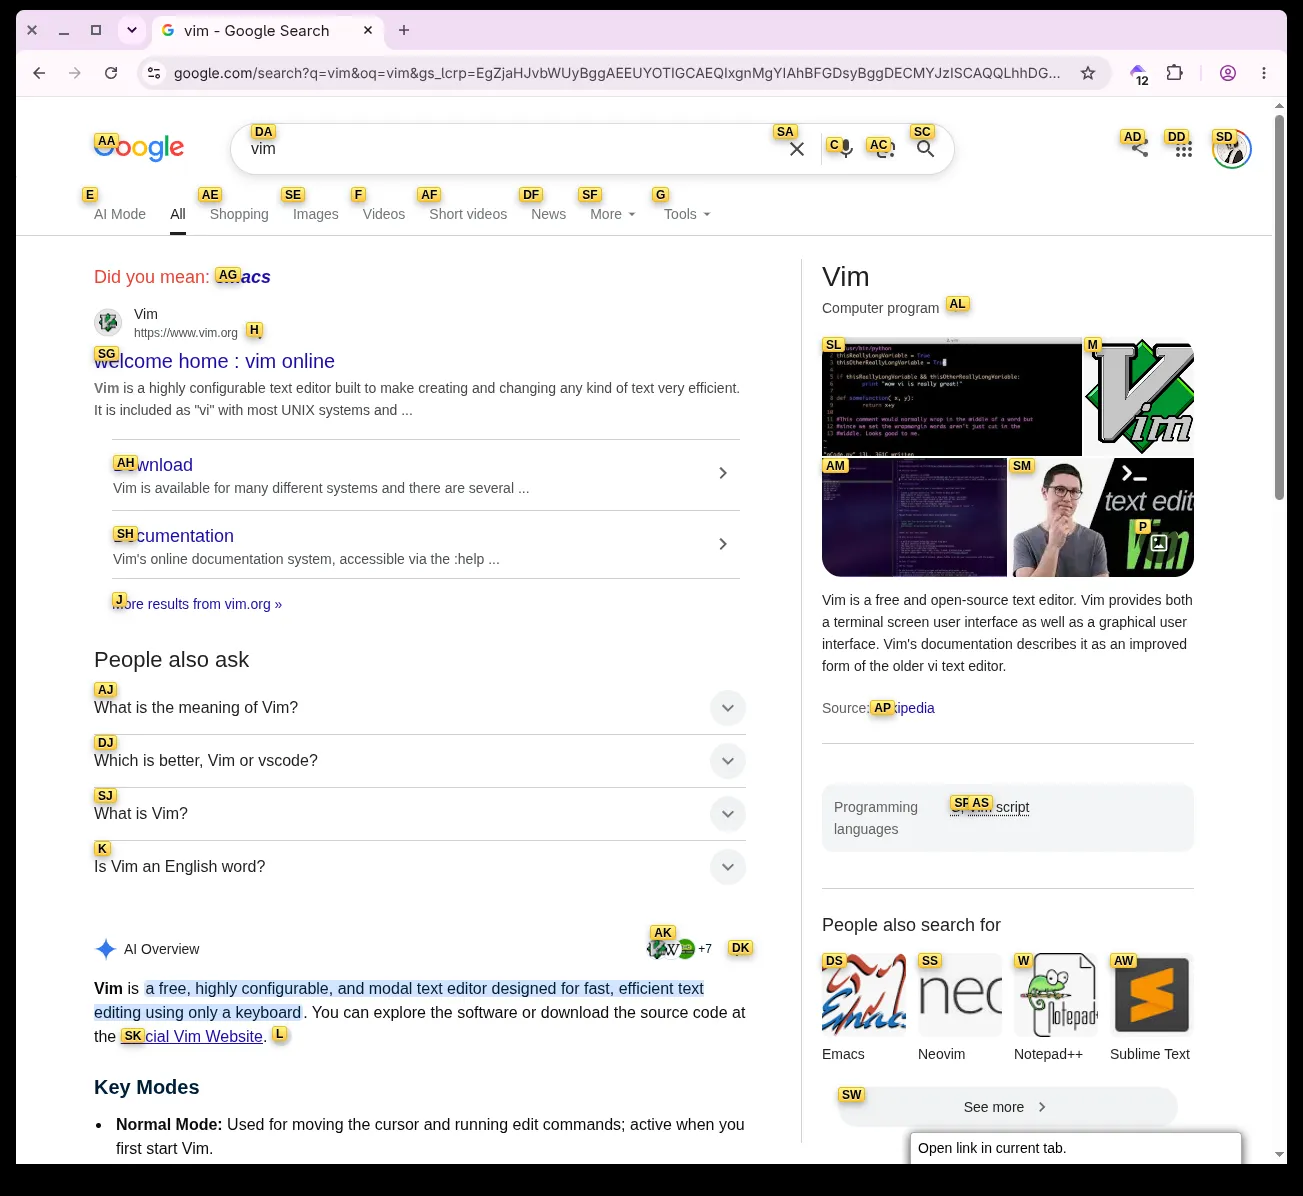Open the "text edit" man thumbnail image
Viewport: 1303px width, 1196px height.
click(x=1102, y=517)
